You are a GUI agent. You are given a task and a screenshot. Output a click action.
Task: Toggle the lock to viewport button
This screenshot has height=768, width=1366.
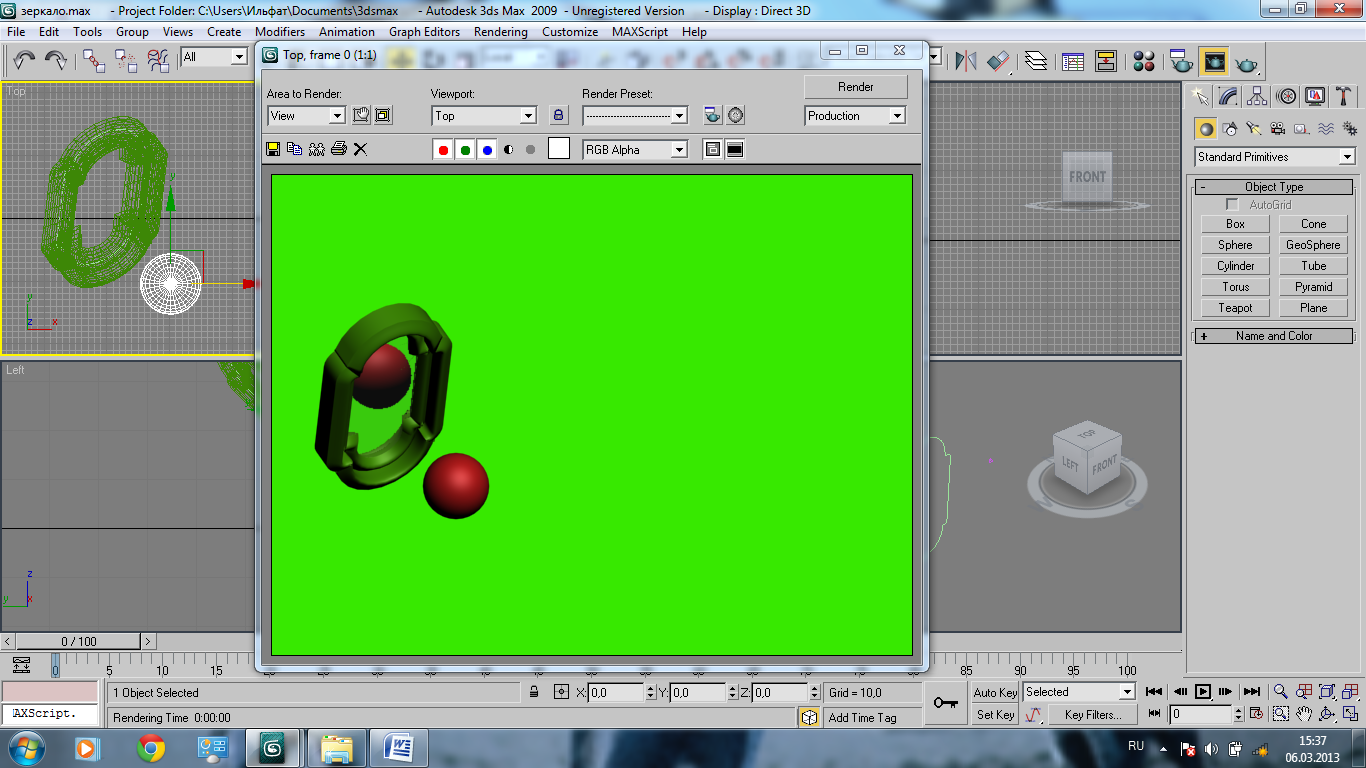pyautogui.click(x=559, y=116)
